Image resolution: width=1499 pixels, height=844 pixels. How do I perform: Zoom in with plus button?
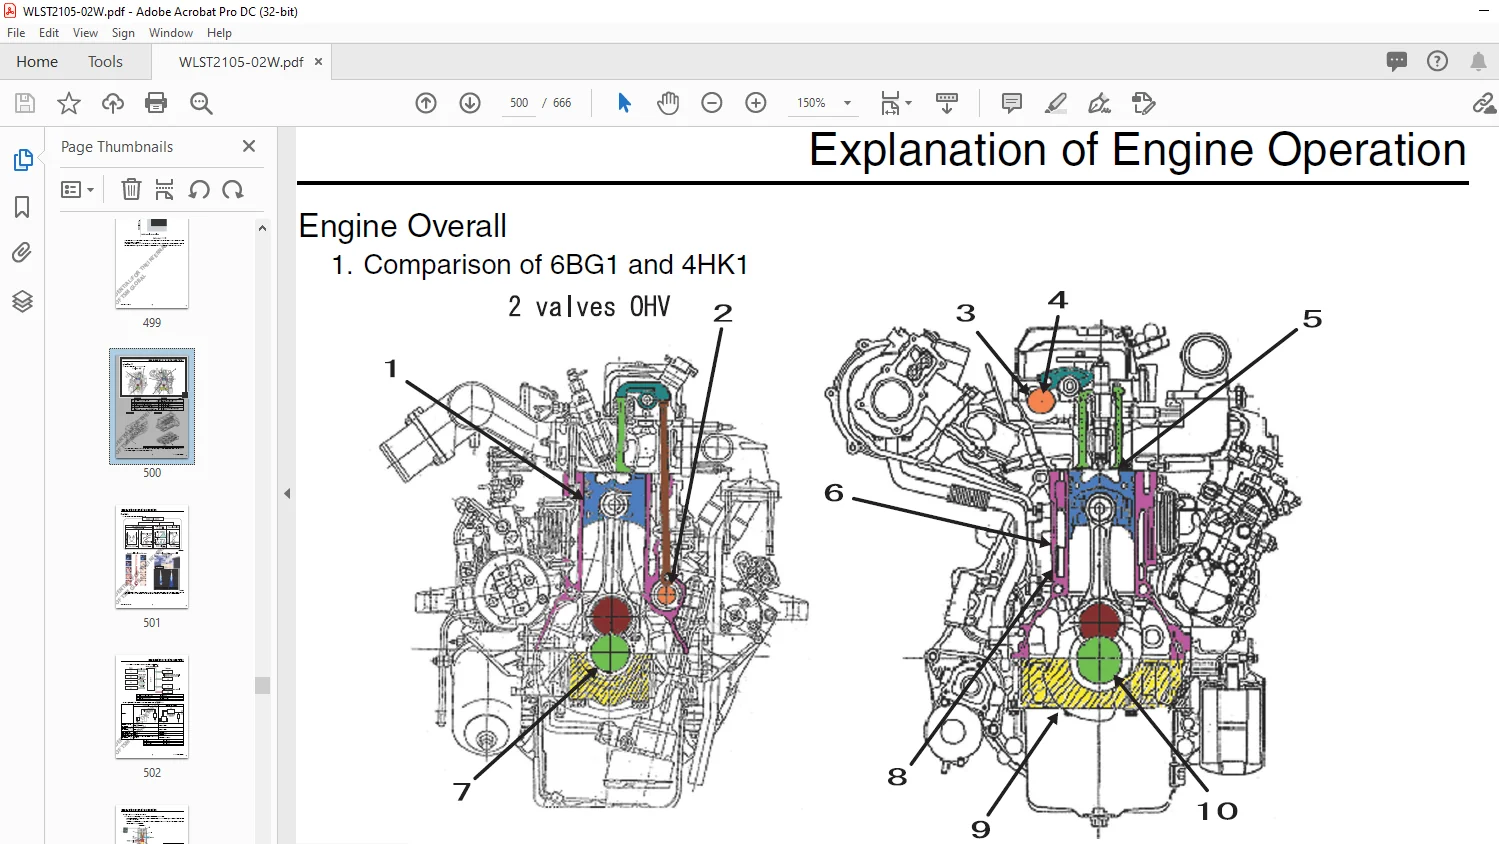click(x=756, y=103)
